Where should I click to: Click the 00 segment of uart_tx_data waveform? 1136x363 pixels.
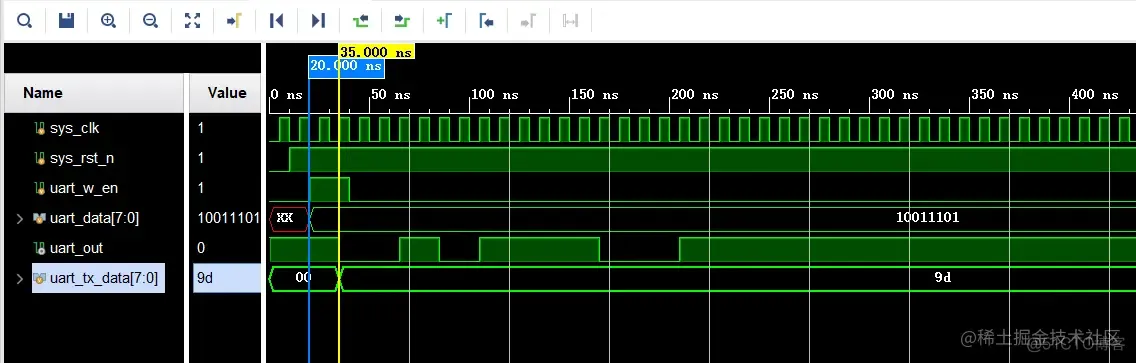[304, 278]
